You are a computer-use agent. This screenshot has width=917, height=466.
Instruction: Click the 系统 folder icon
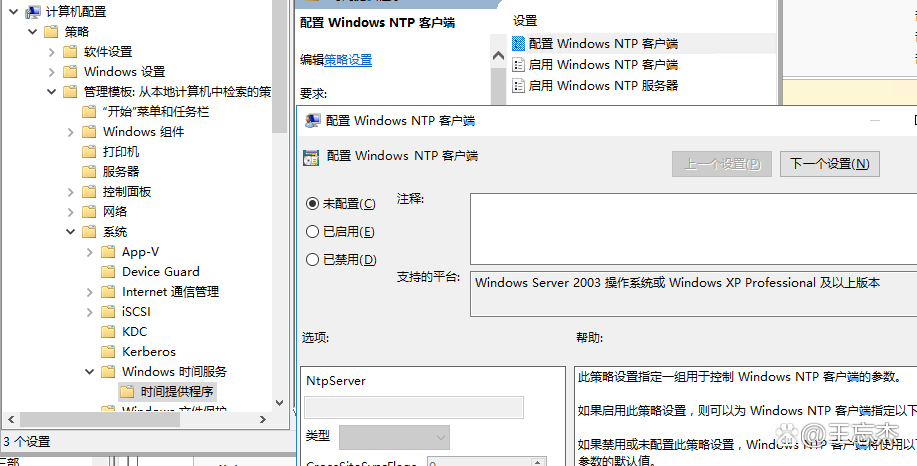click(x=89, y=232)
